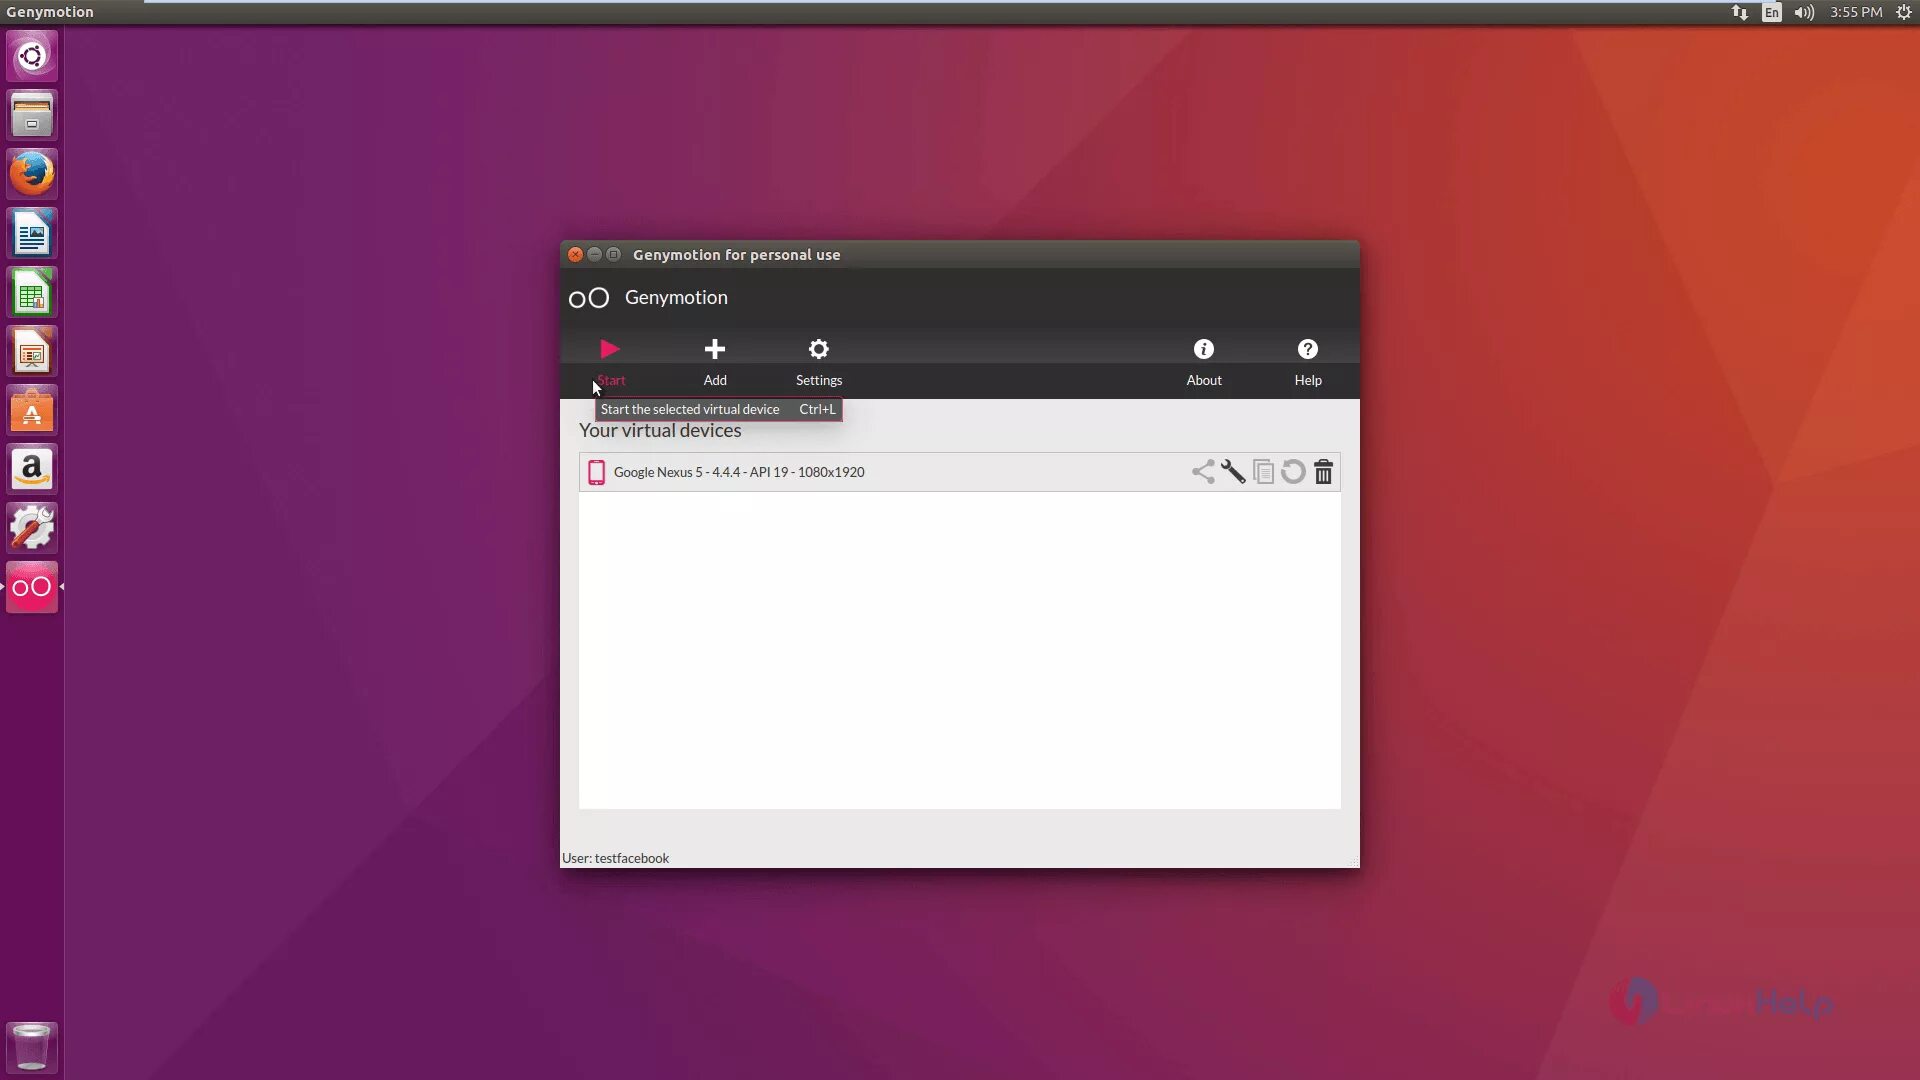The image size is (1920, 1080).
Task: Open wrench settings for Nexus 5 device
Action: point(1233,472)
